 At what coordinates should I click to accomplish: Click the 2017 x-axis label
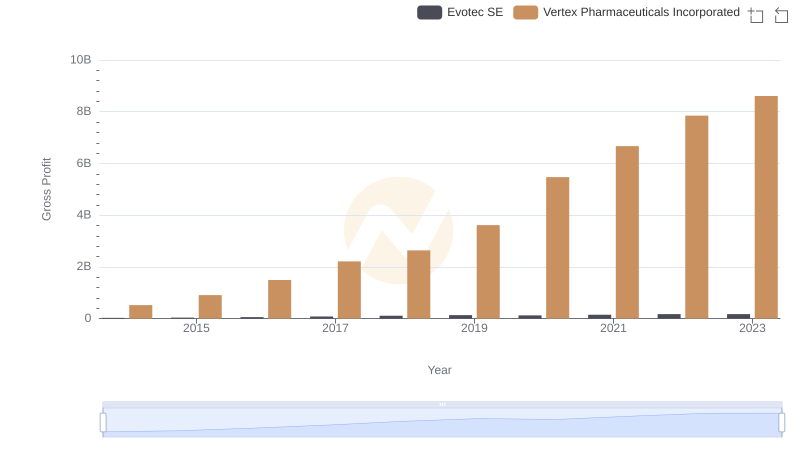point(335,328)
